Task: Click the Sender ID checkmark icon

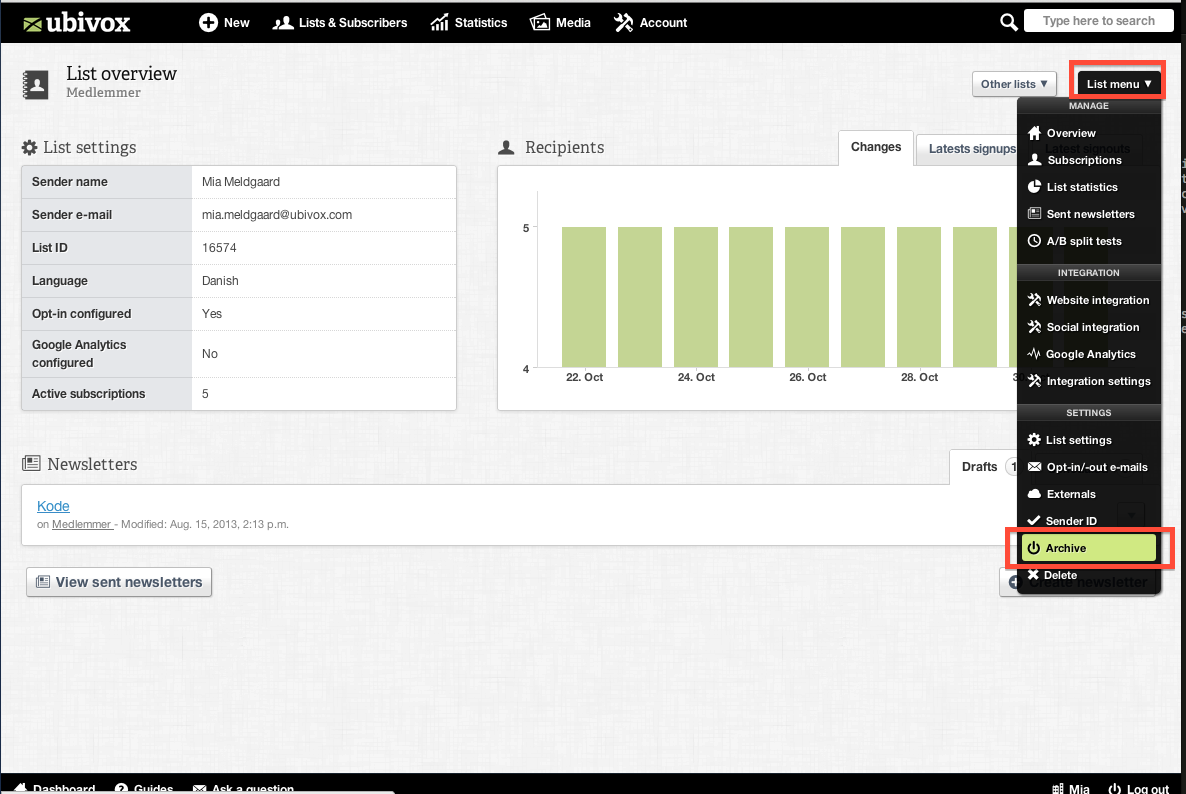Action: click(x=1034, y=520)
